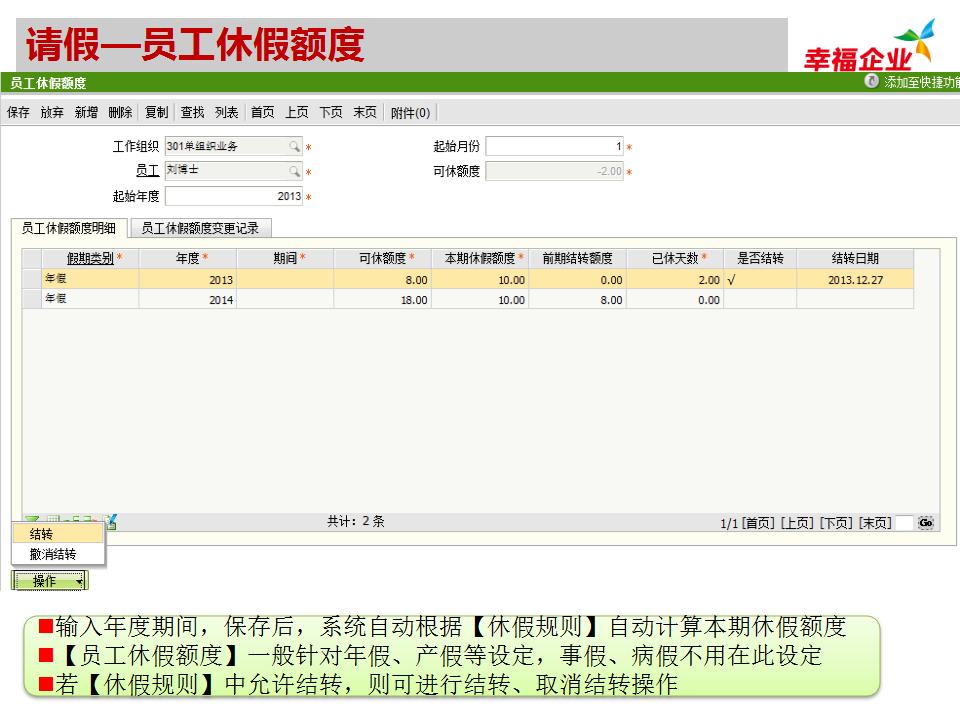Screen dimensions: 960x720
Task: Open 附件(0) attachments button
Action: (410, 113)
